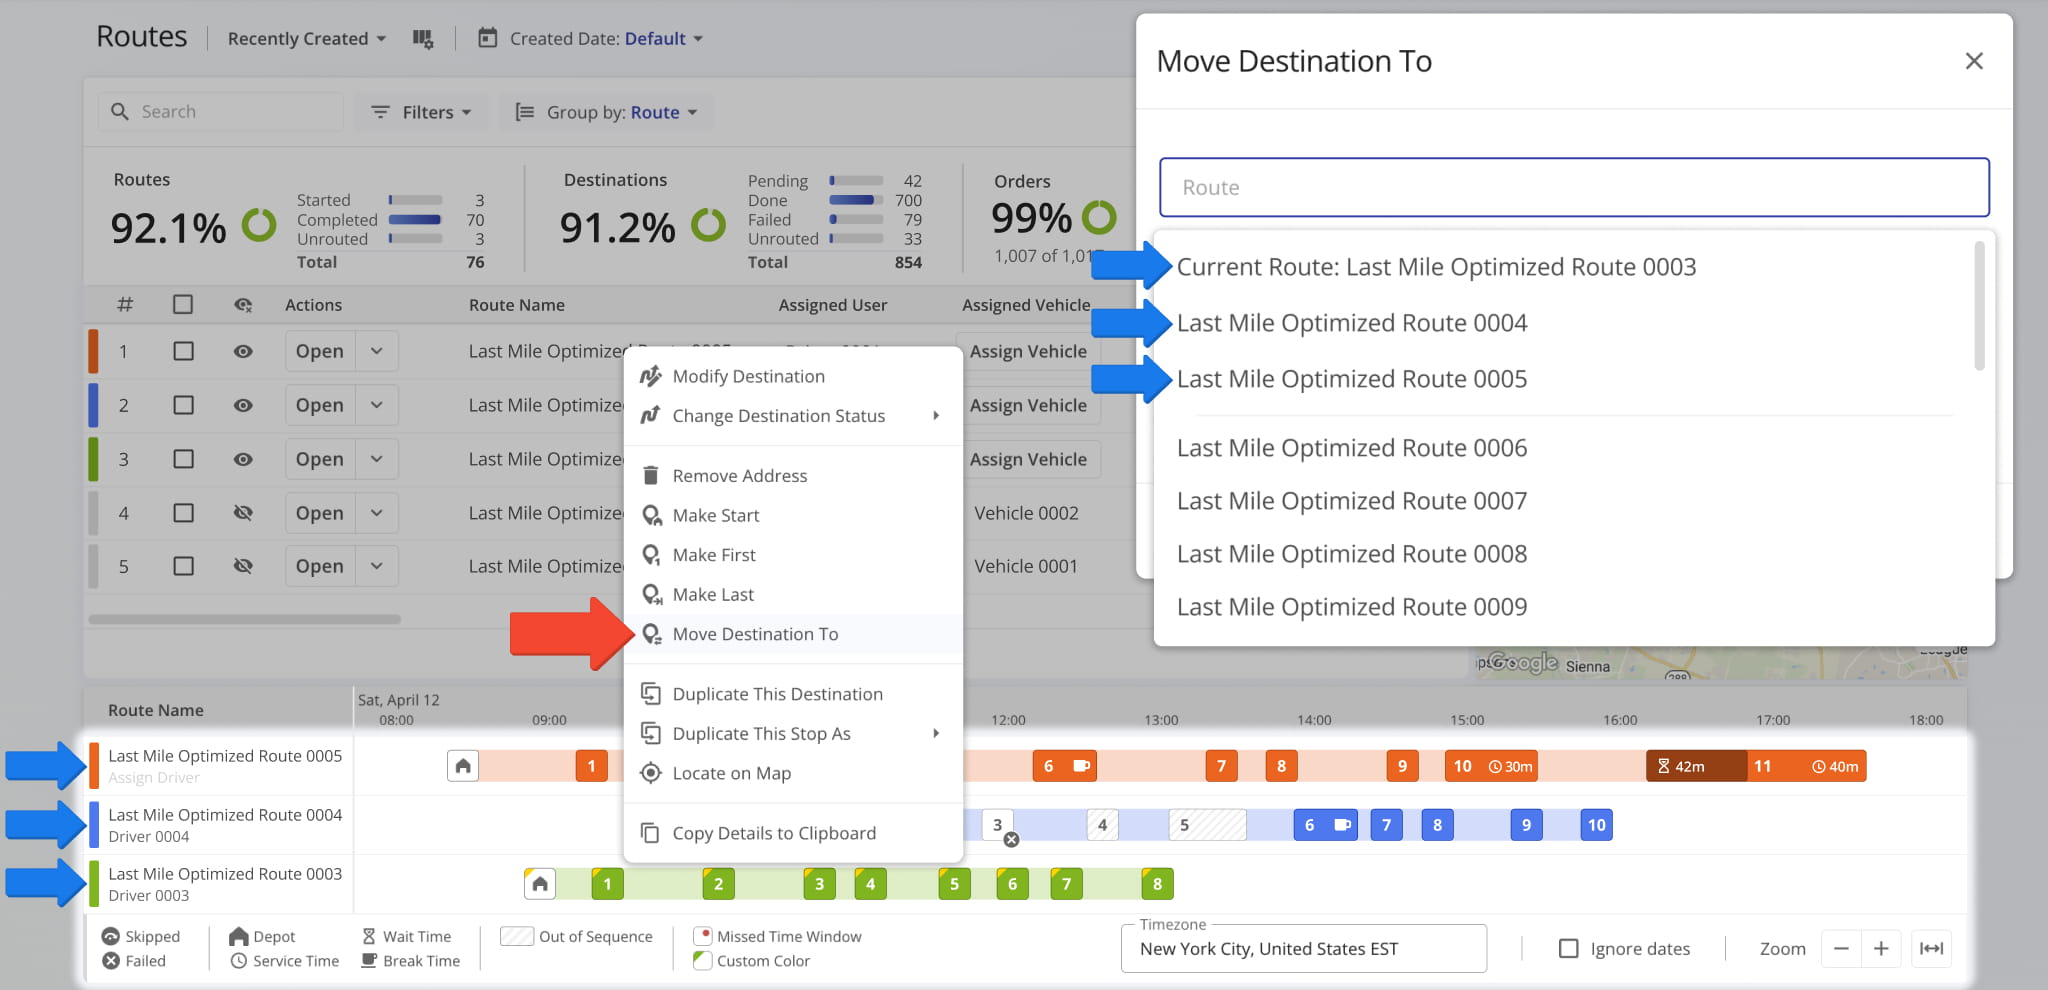The height and width of the screenshot is (990, 2048).
Task: Expand the arrow next to Open in row 3
Action: pyautogui.click(x=377, y=459)
